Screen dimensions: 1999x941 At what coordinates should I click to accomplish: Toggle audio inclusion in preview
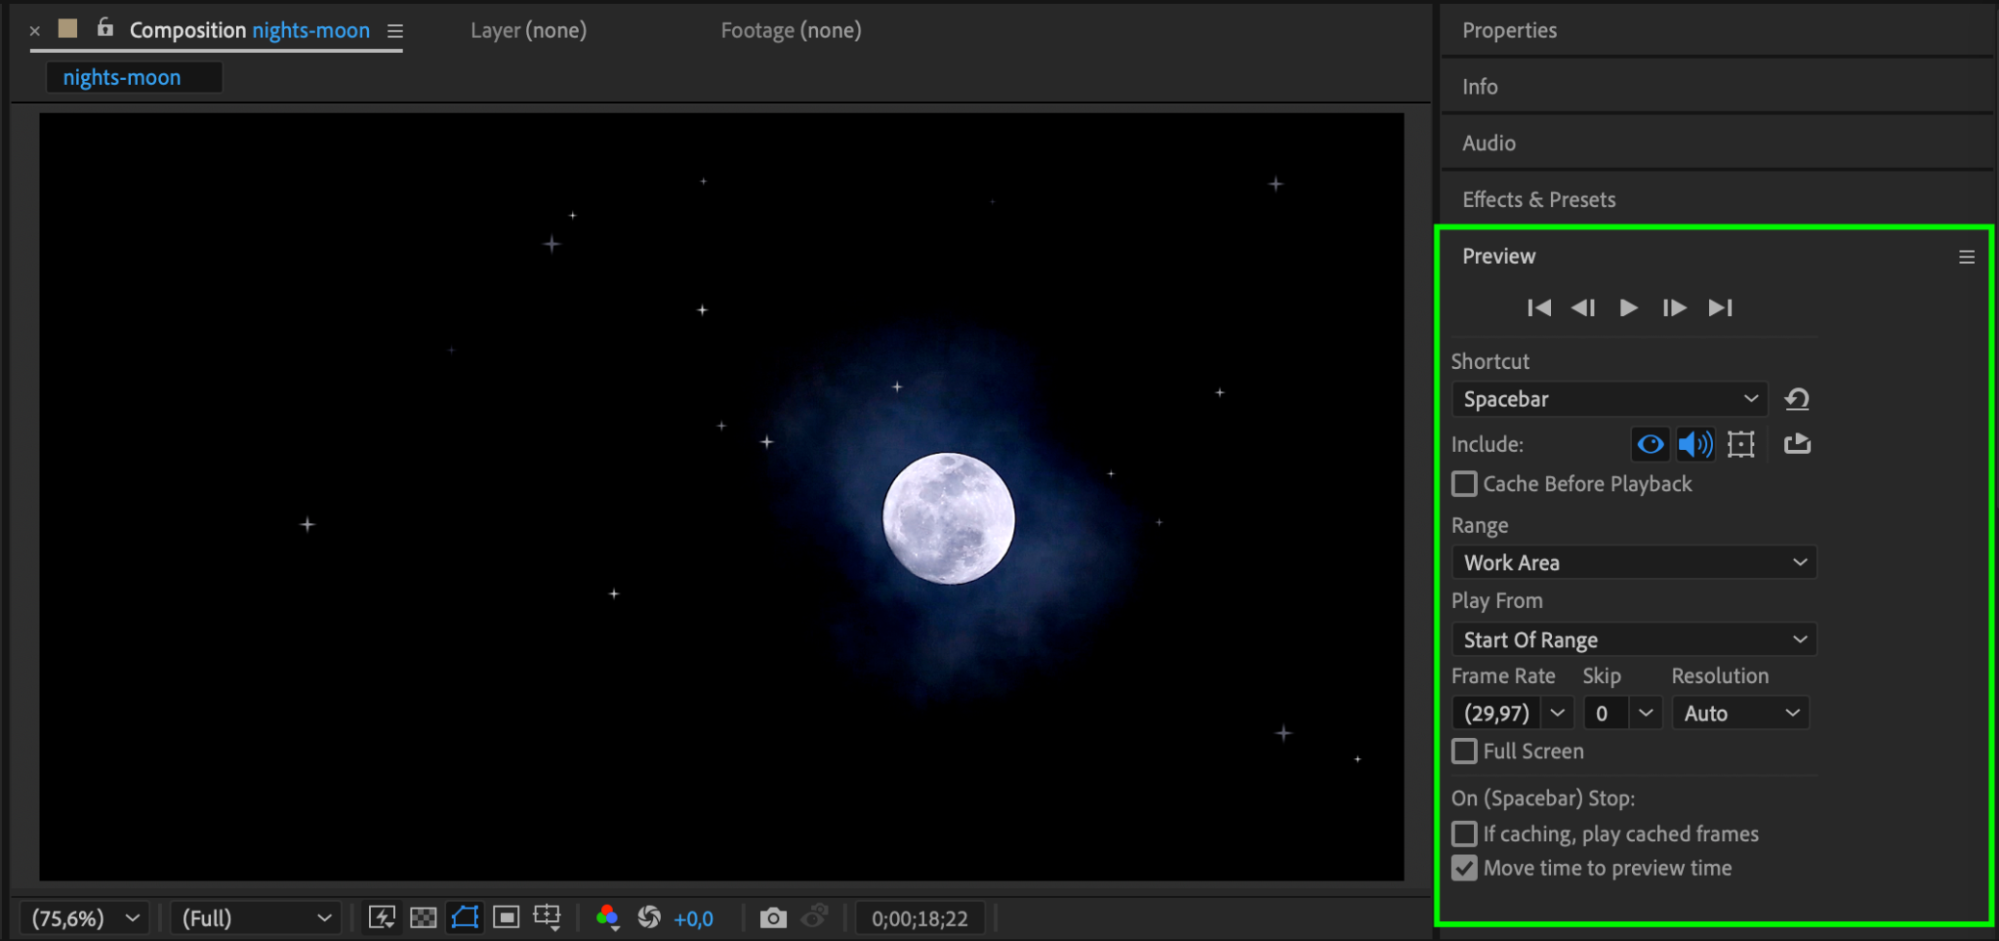(1695, 444)
